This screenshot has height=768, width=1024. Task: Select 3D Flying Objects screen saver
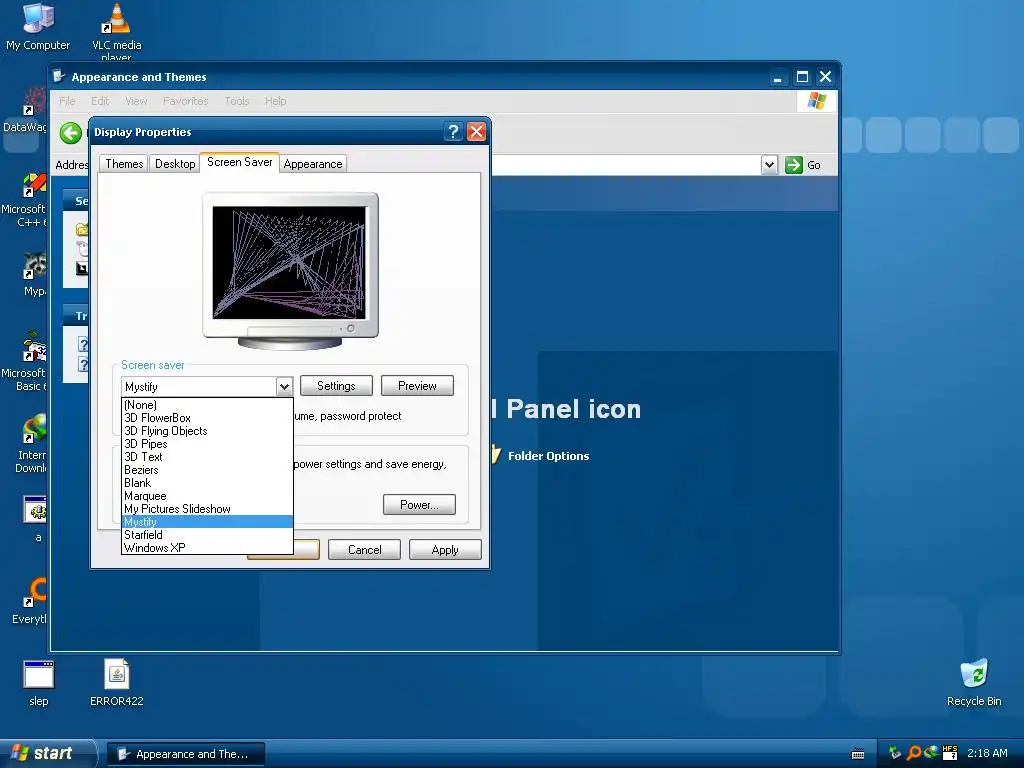click(x=207, y=431)
